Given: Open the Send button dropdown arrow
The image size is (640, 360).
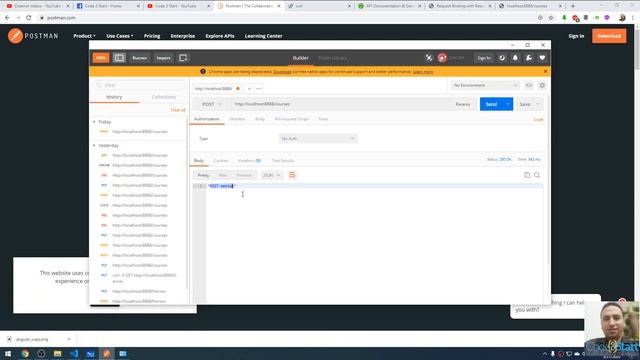Looking at the screenshot, I should (508, 104).
